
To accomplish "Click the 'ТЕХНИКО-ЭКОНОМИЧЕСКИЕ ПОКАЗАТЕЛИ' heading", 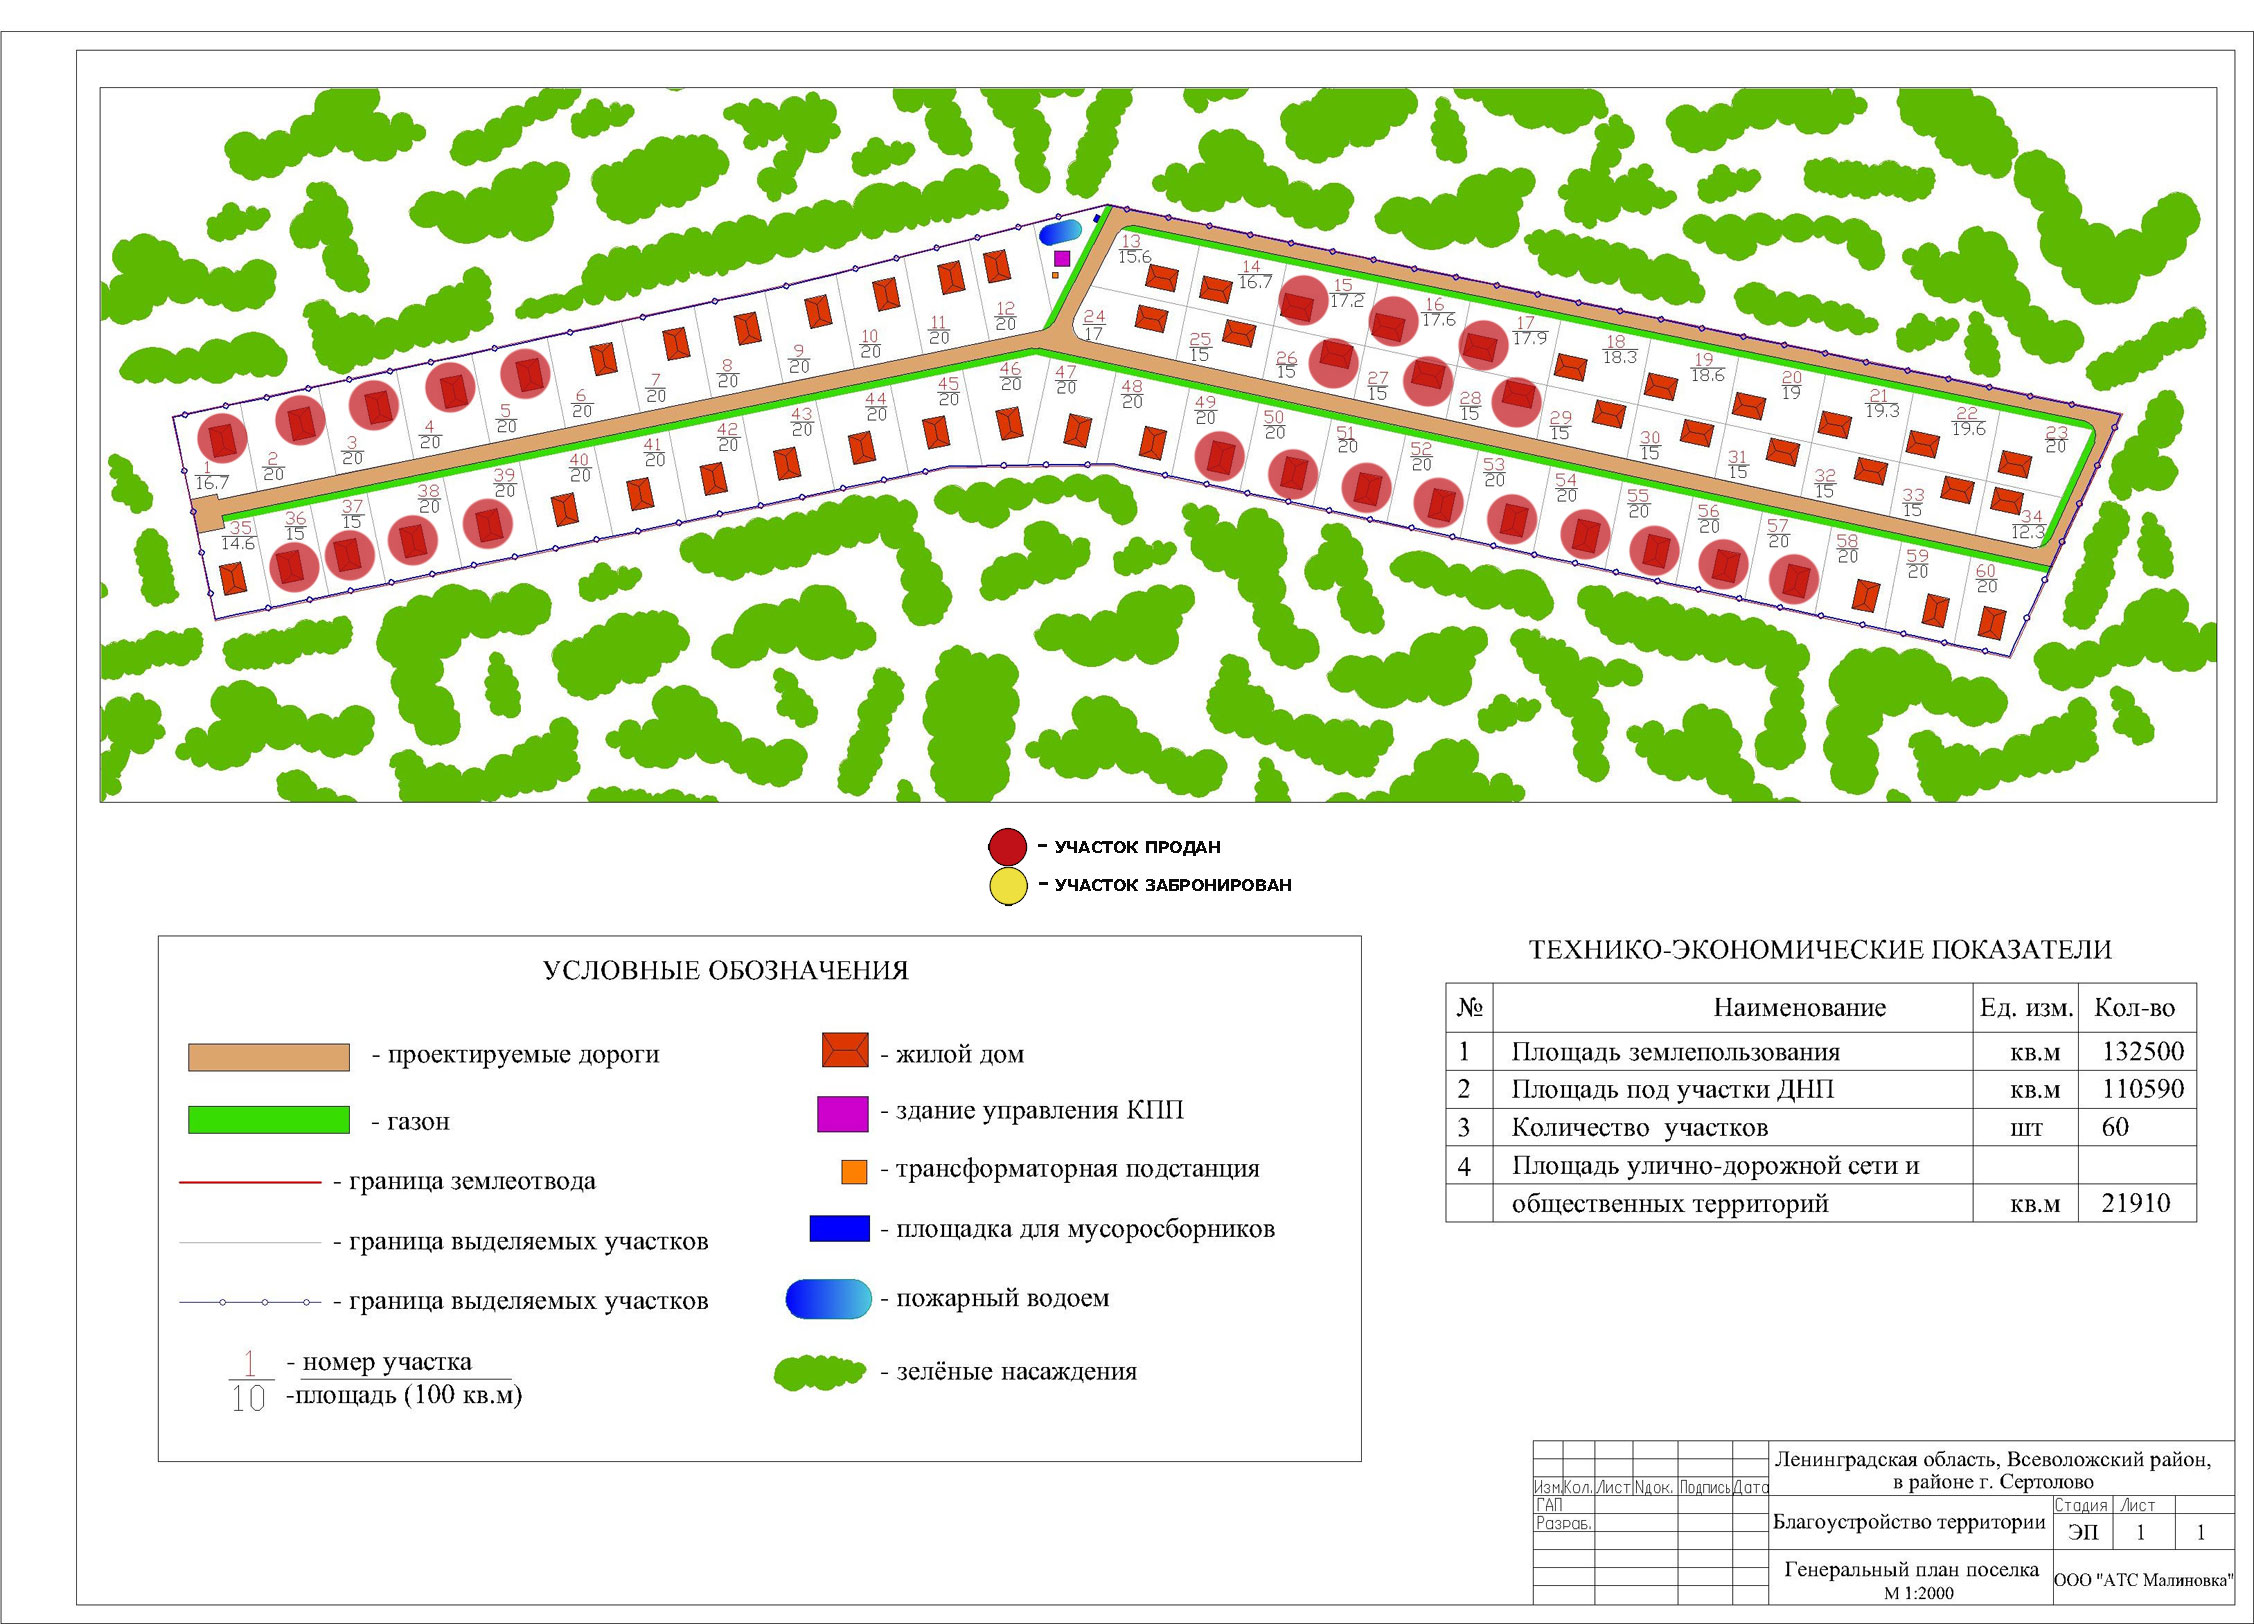I will click(x=1821, y=950).
